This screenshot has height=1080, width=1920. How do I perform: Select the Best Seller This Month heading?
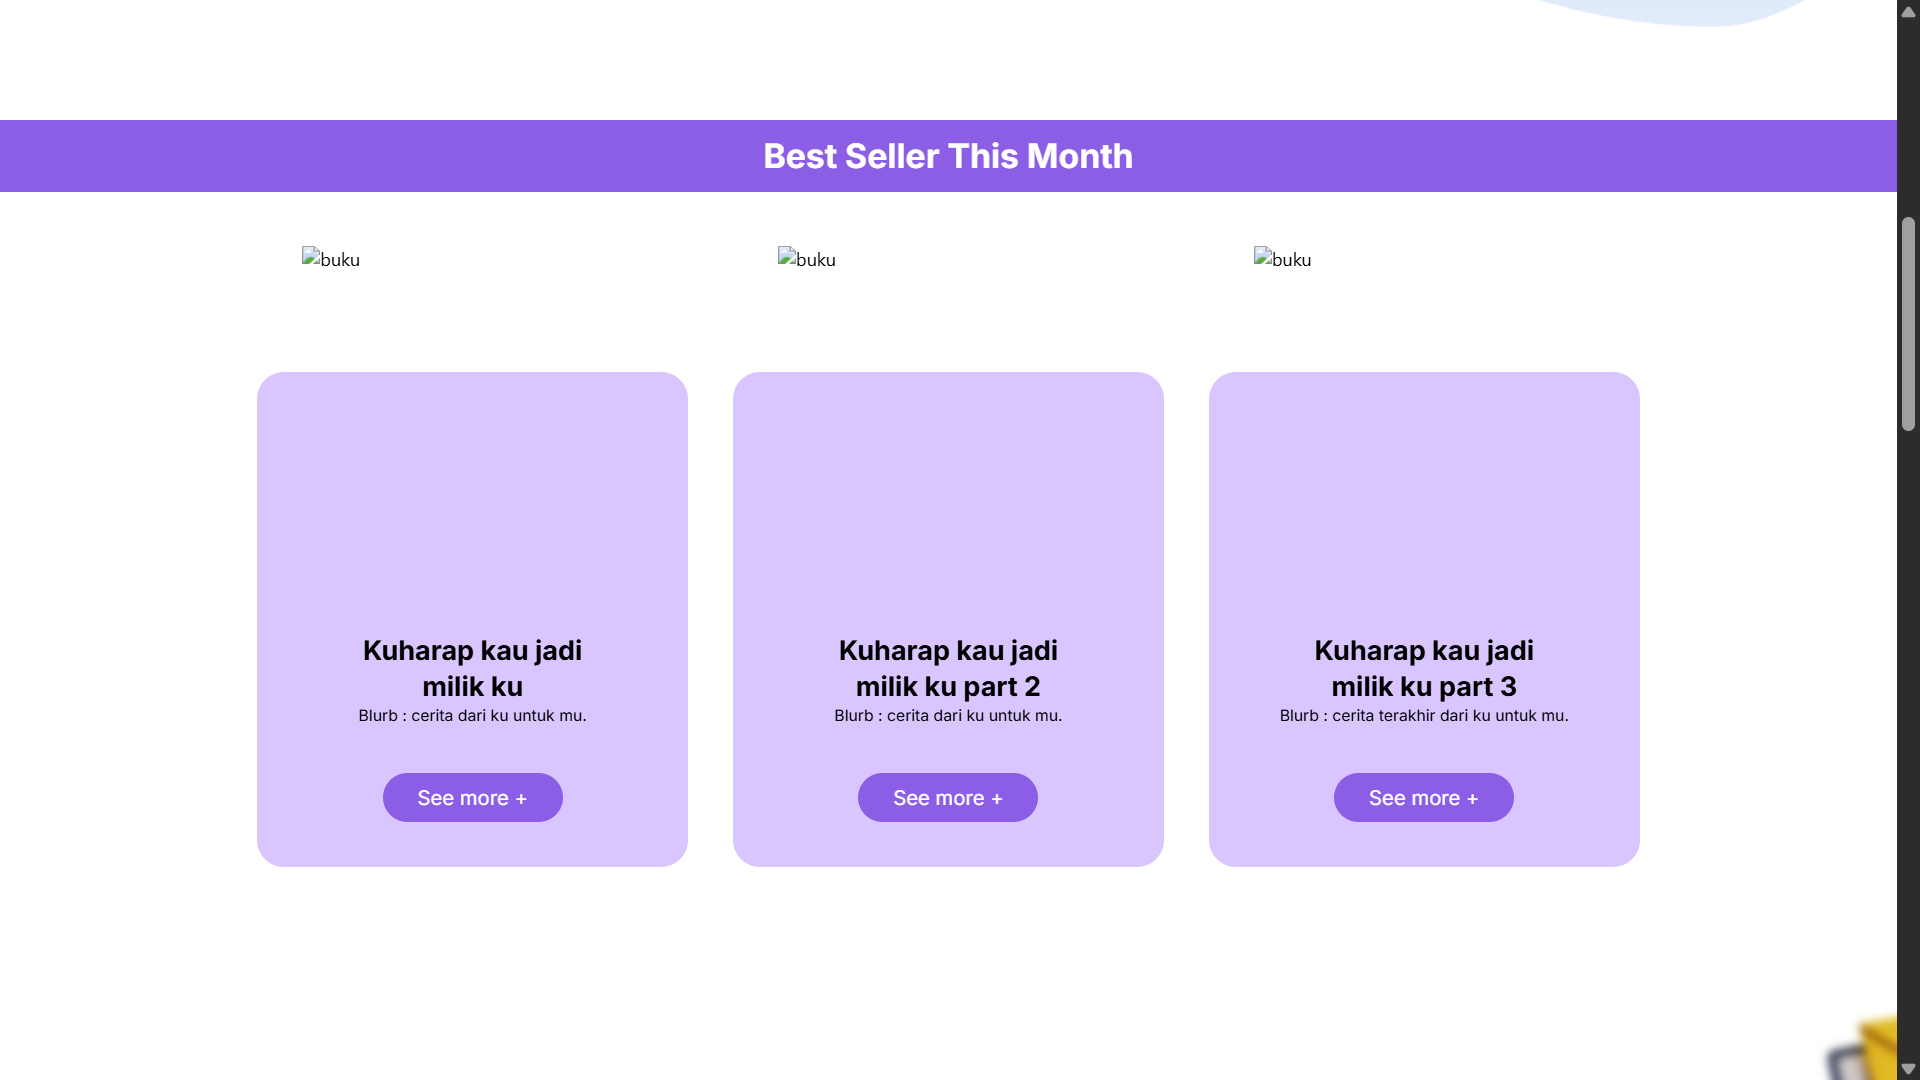click(948, 156)
